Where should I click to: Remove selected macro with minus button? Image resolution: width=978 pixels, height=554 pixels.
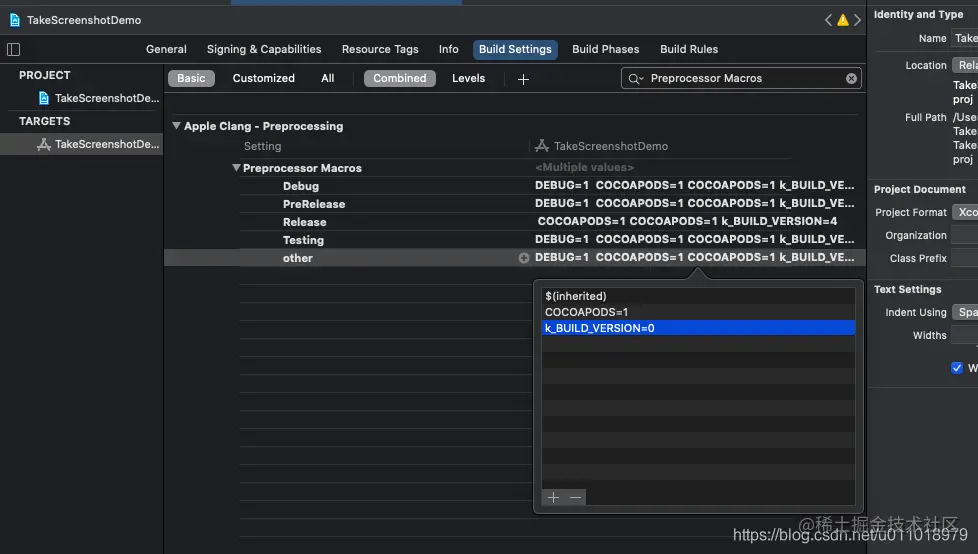click(575, 497)
